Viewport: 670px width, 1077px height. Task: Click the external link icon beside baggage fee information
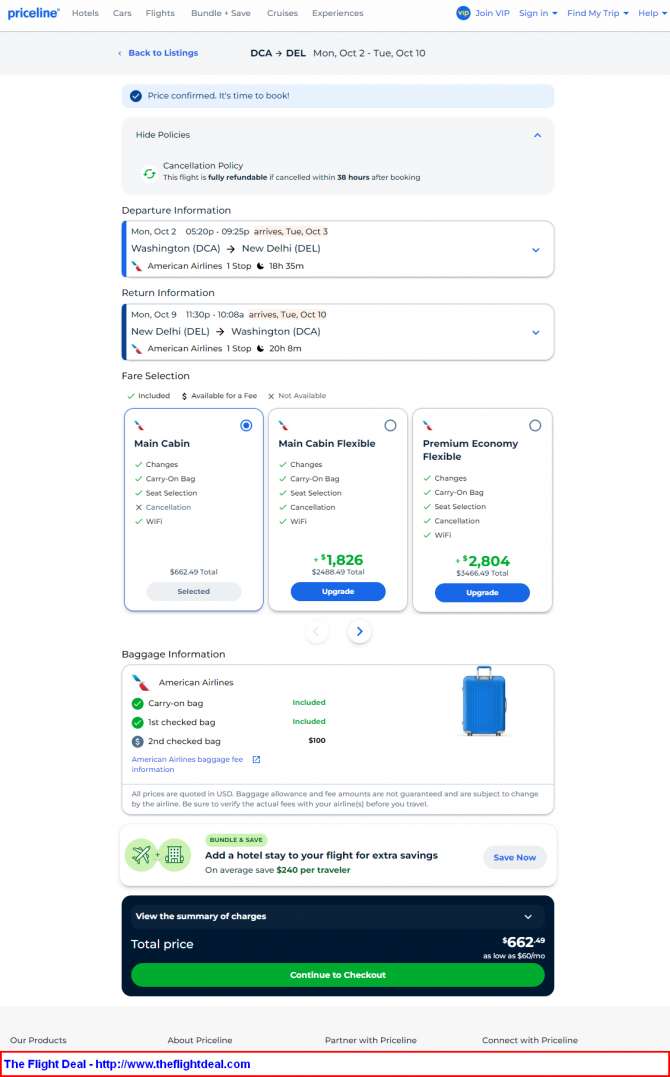[x=256, y=760]
